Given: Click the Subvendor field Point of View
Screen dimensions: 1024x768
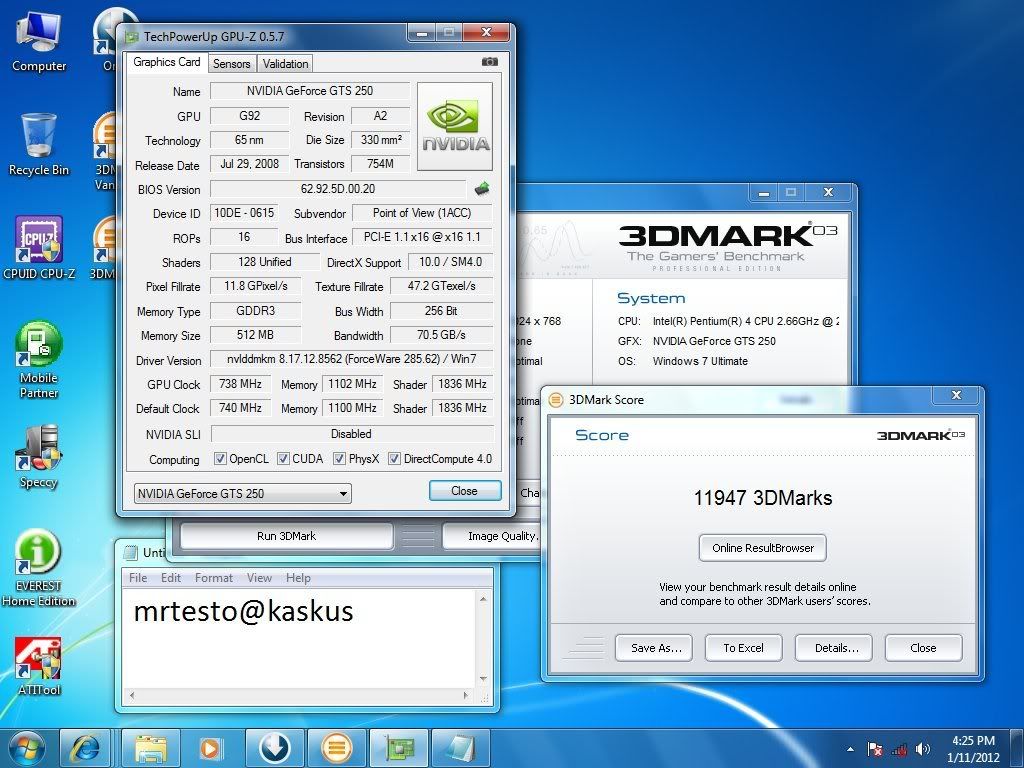Looking at the screenshot, I should [422, 213].
